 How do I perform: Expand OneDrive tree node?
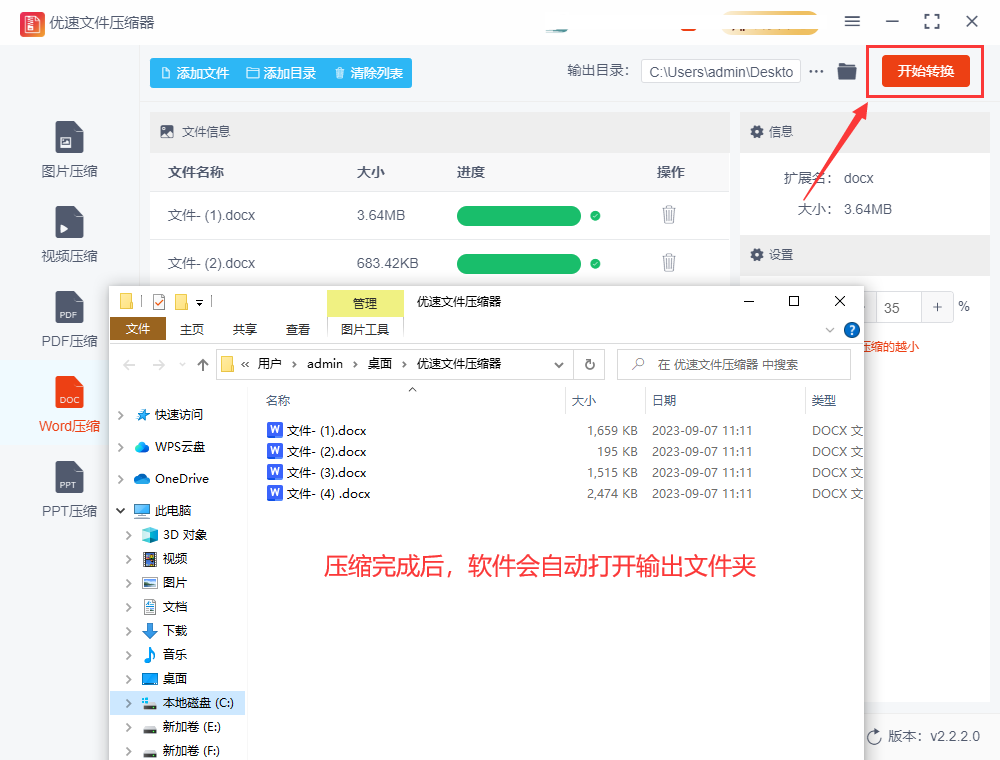[x=121, y=479]
